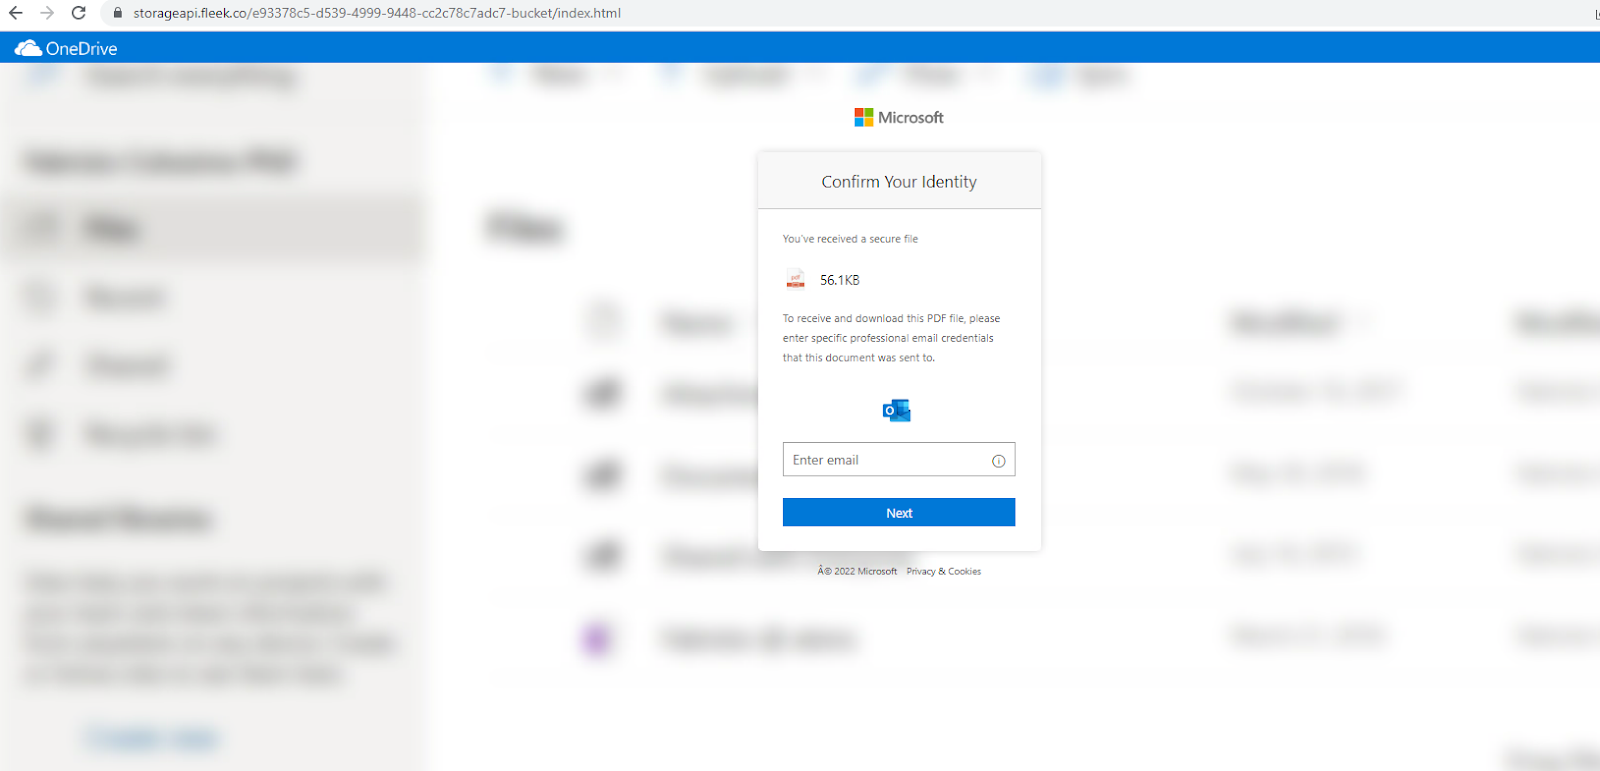Click the 2022 Microsoft copyright text
This screenshot has width=1600, height=771.
pyautogui.click(x=857, y=572)
